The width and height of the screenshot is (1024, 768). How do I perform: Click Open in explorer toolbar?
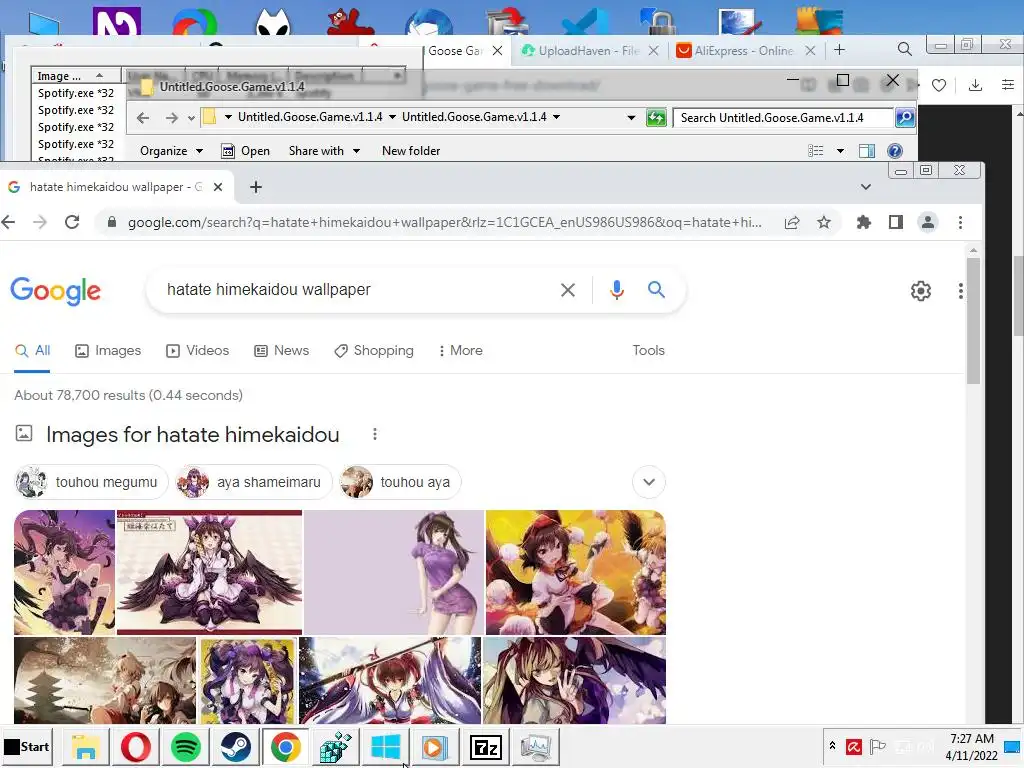pyautogui.click(x=246, y=151)
